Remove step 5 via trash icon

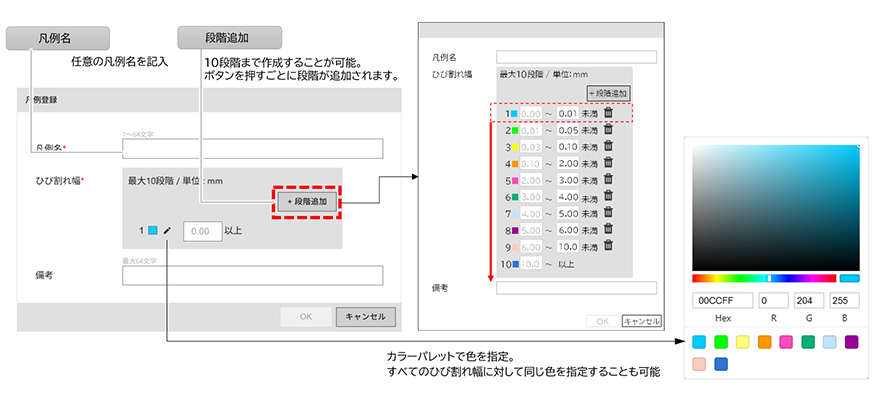[608, 179]
